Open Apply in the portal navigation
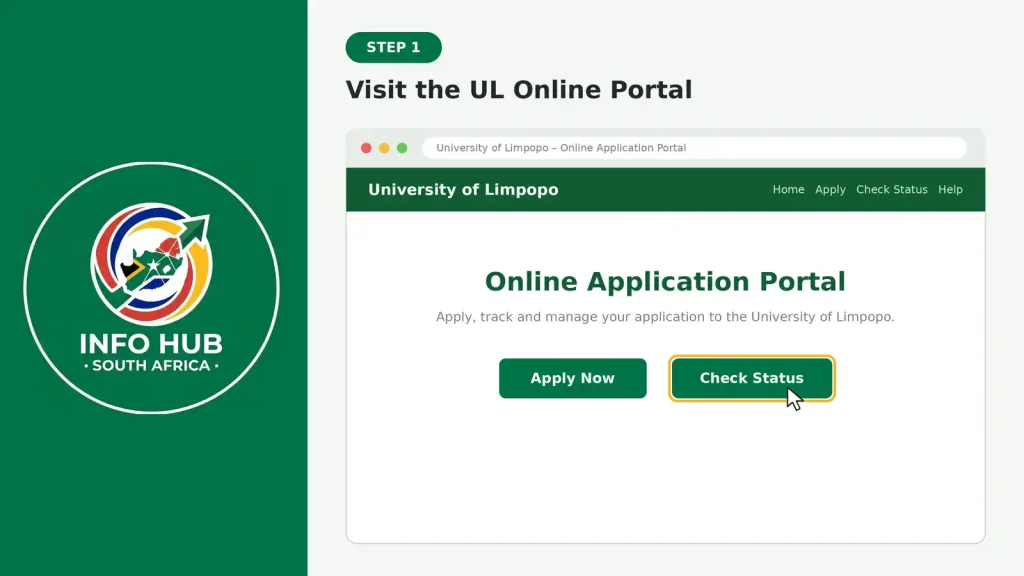Viewport: 1024px width, 576px height. [x=830, y=189]
